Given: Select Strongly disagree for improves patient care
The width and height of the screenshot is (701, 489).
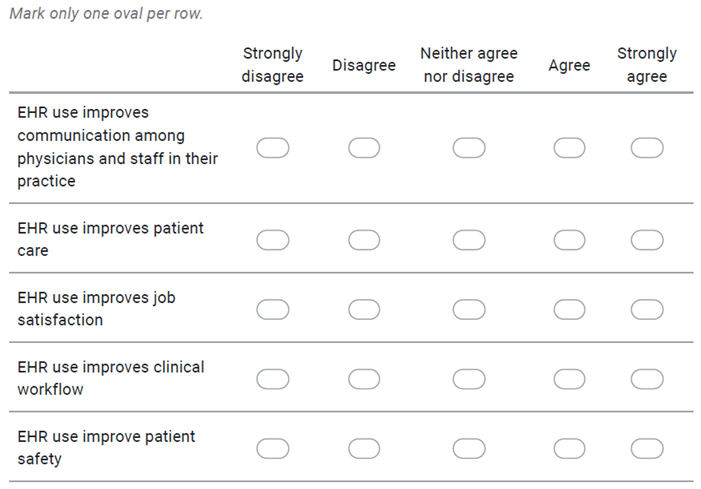Looking at the screenshot, I should [x=273, y=240].
